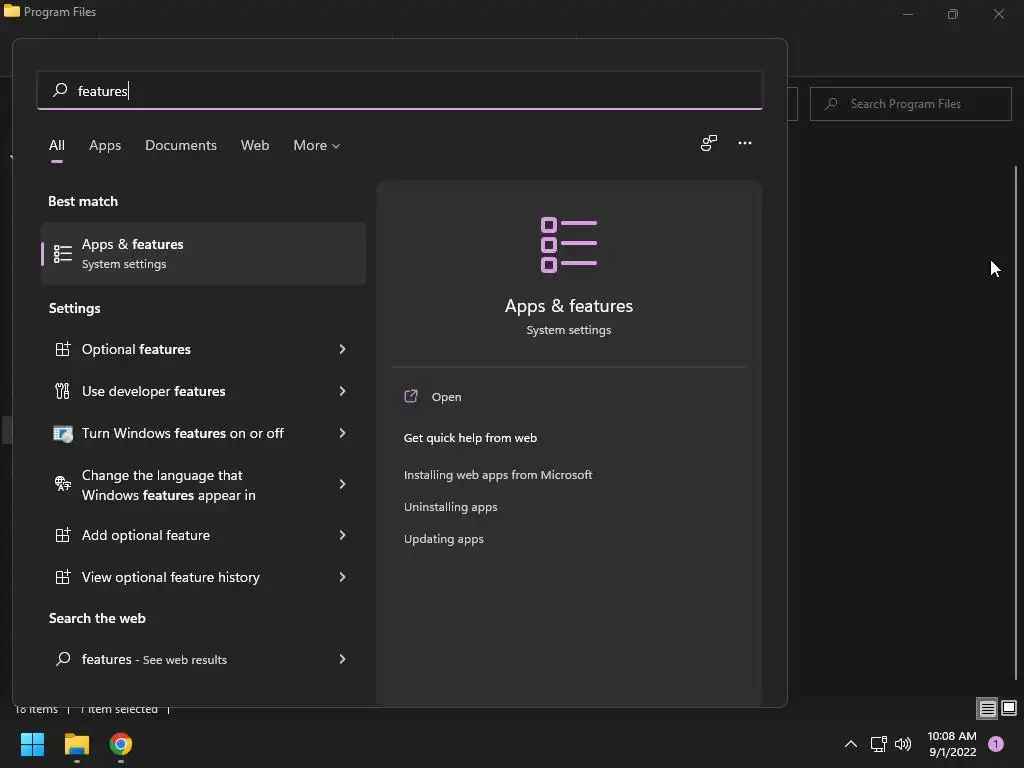This screenshot has height=768, width=1024.
Task: Open the Apps & features best match
Action: pos(203,253)
